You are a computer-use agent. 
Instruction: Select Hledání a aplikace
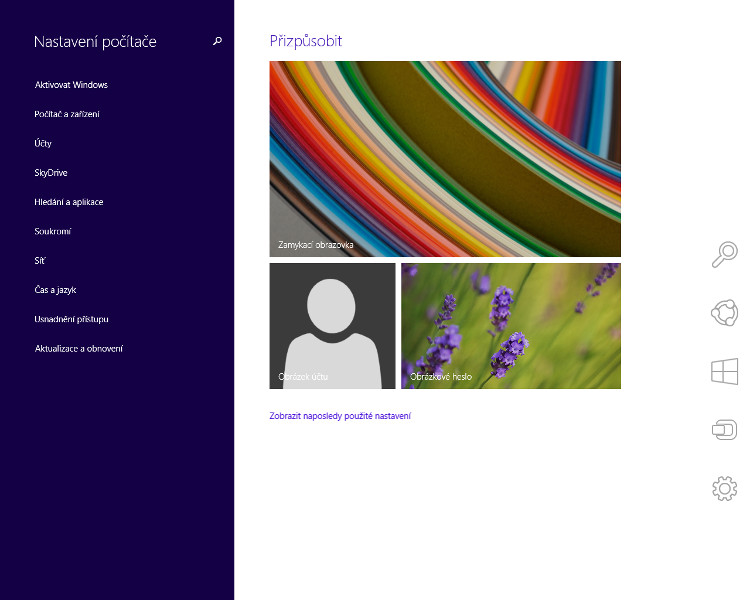click(x=69, y=202)
